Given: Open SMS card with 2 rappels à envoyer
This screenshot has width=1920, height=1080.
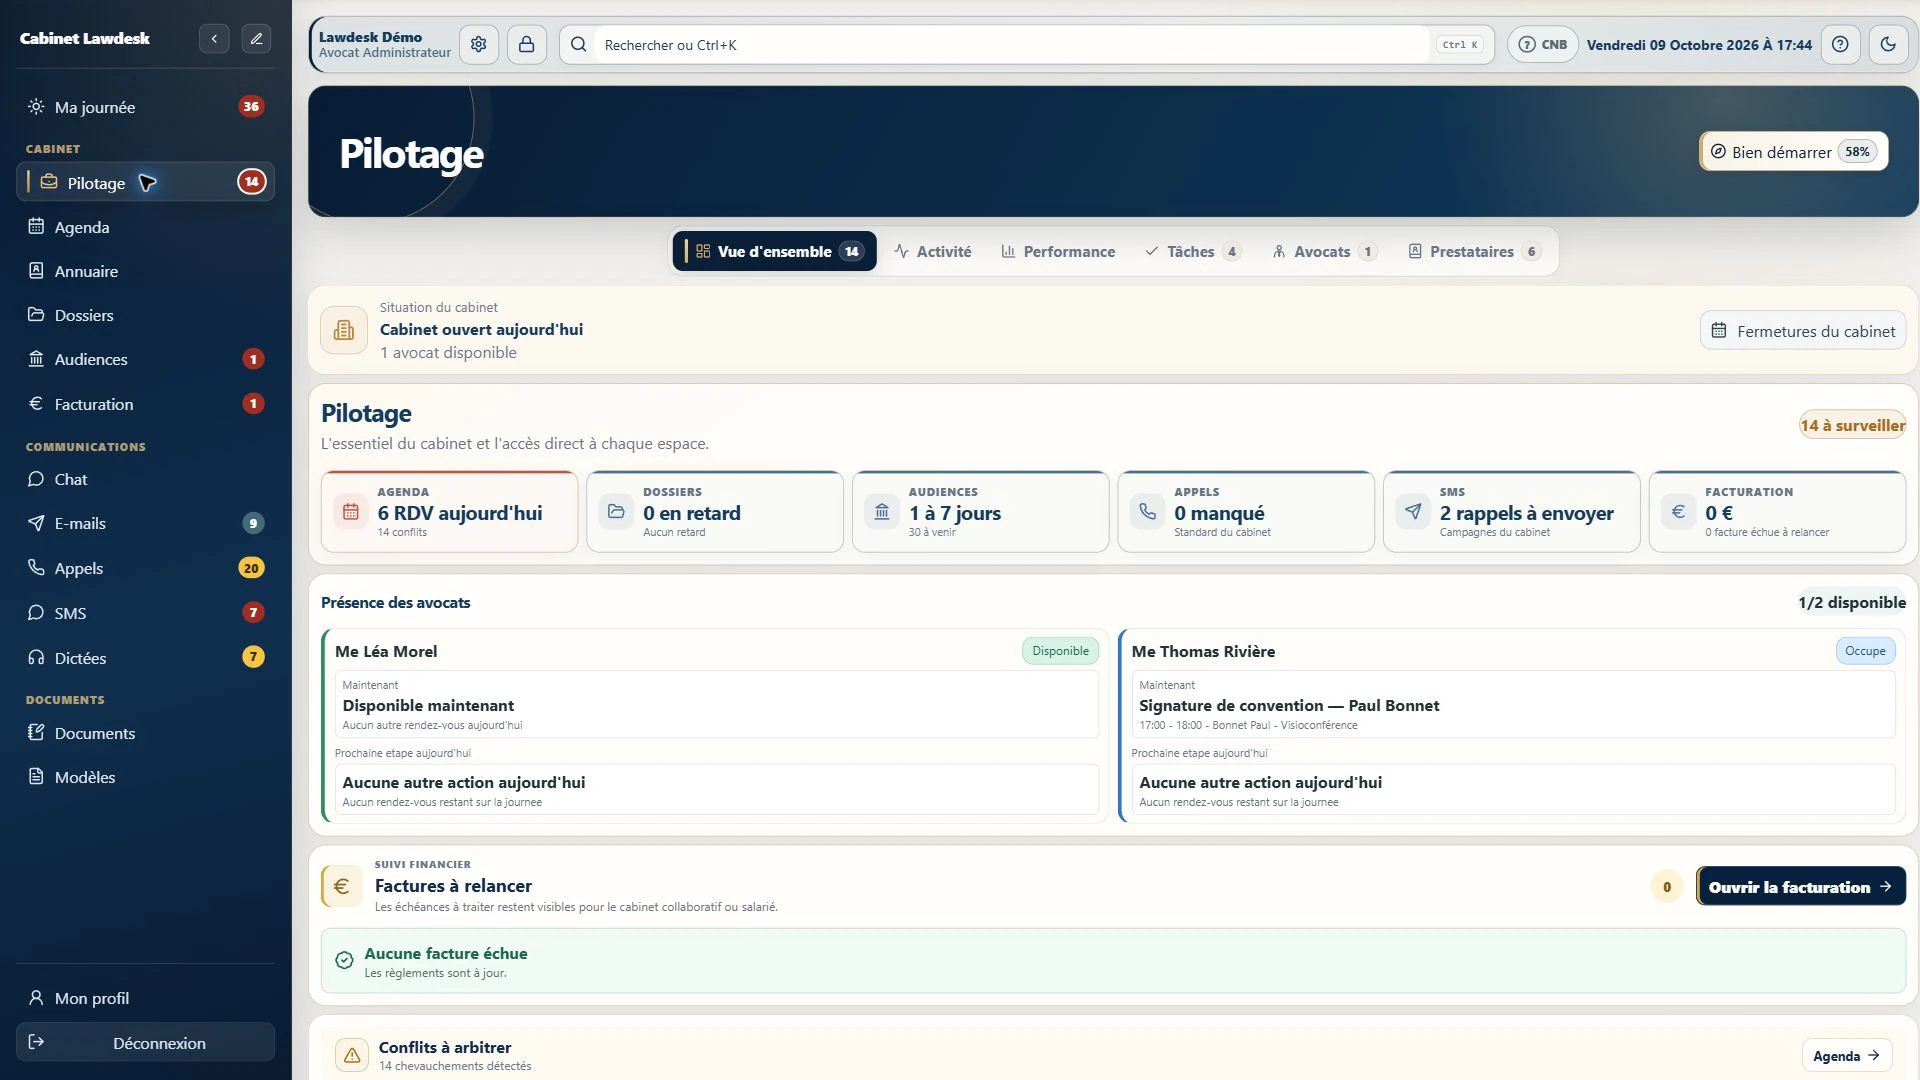Looking at the screenshot, I should [x=1512, y=512].
